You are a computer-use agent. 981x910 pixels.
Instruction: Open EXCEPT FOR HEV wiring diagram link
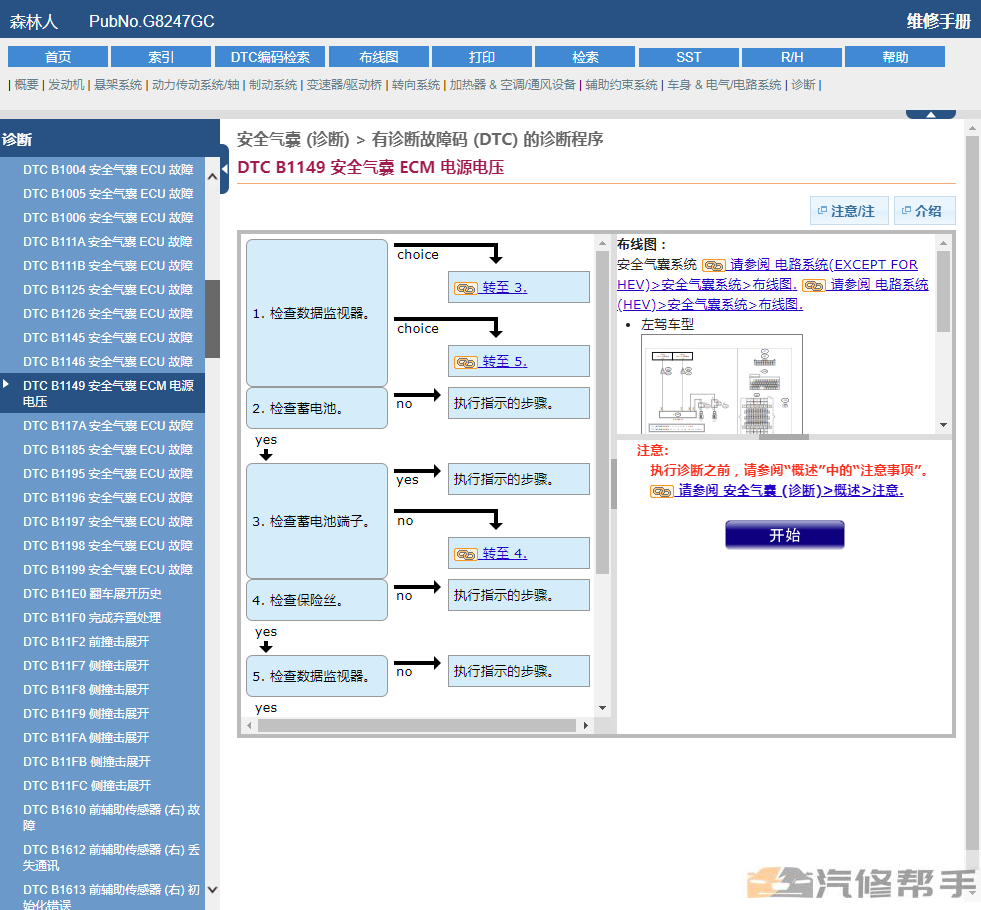[823, 265]
